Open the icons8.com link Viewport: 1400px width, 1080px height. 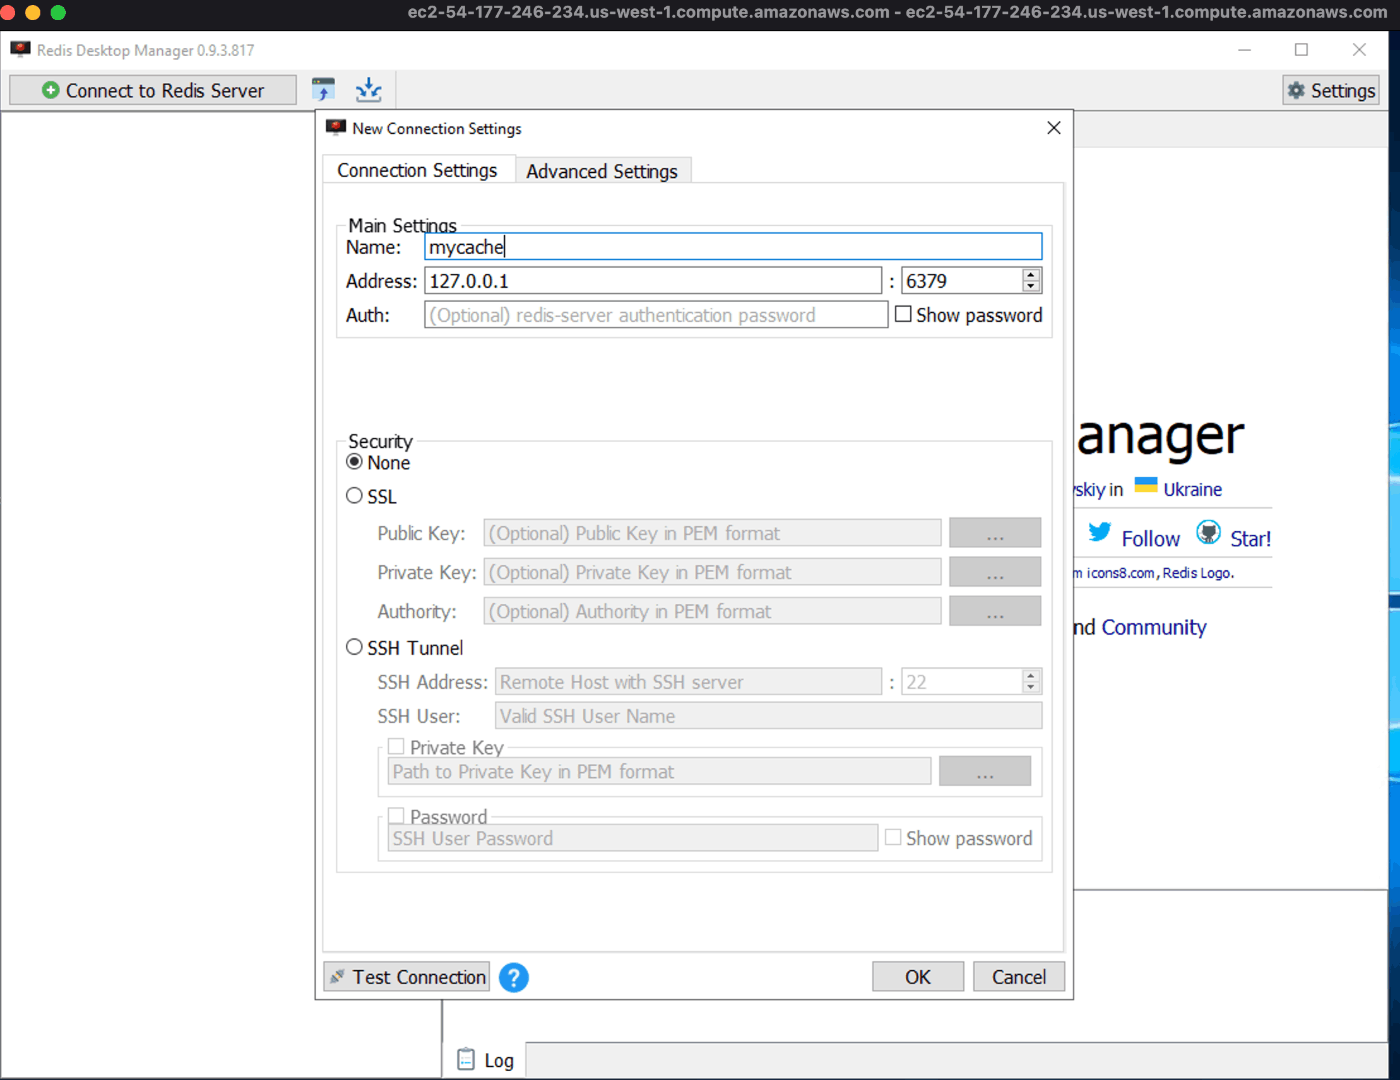[x=1121, y=573]
